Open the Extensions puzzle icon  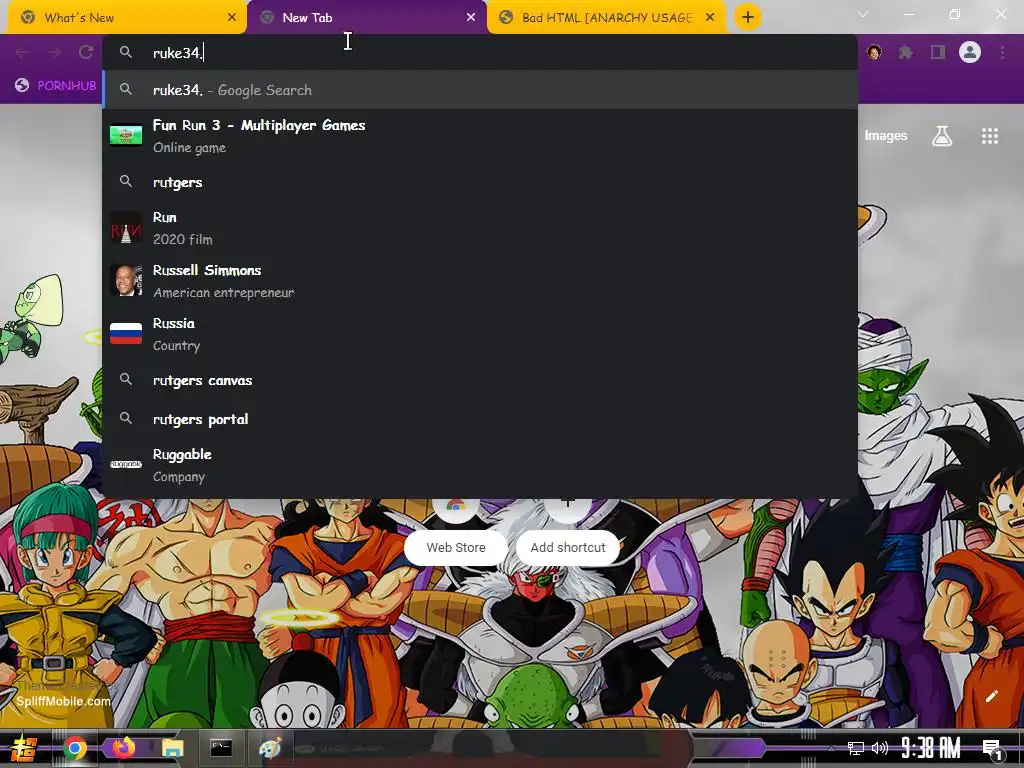point(906,52)
